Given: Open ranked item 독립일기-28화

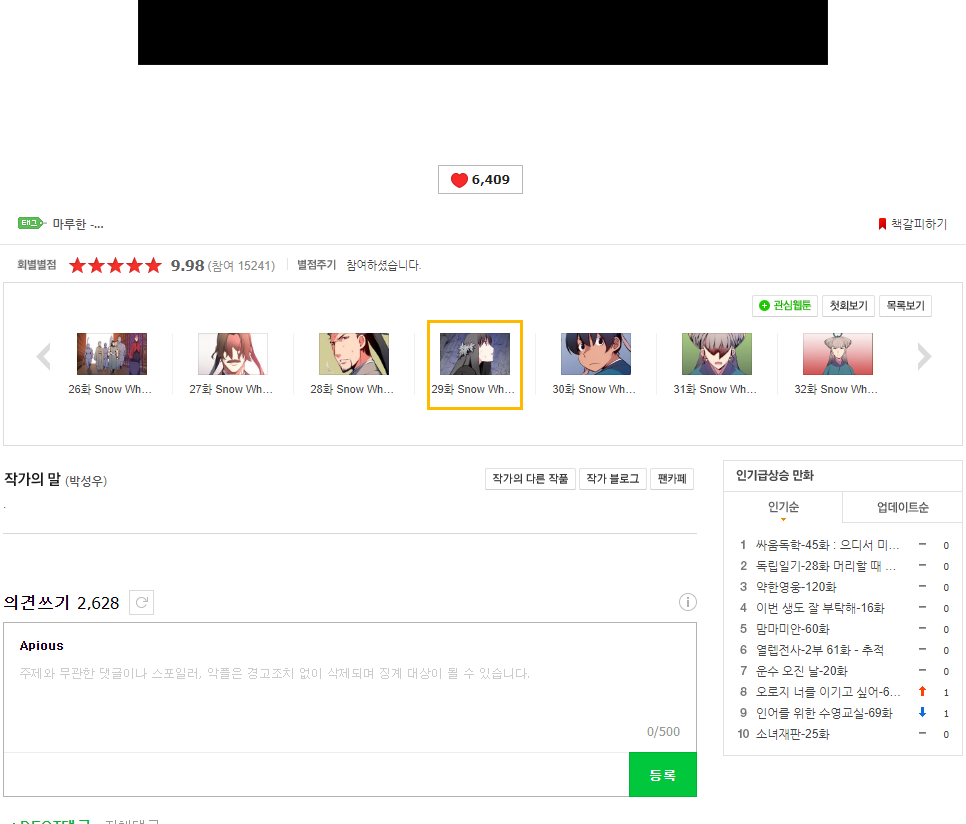Looking at the screenshot, I should pos(826,566).
